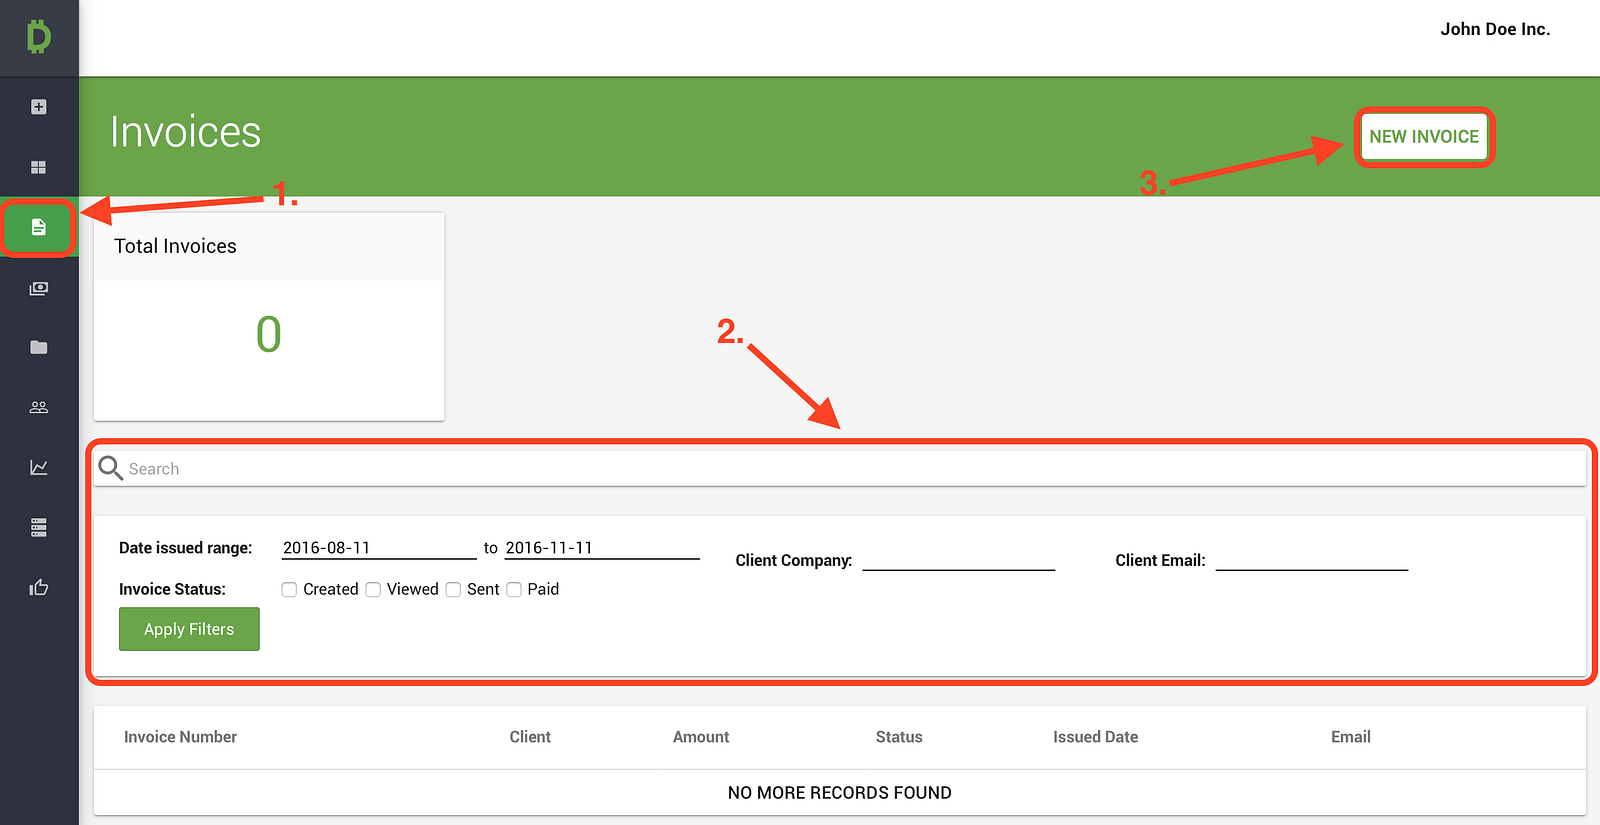1600x825 pixels.
Task: Open the plus/add icon in sidebar
Action: pos(39,107)
